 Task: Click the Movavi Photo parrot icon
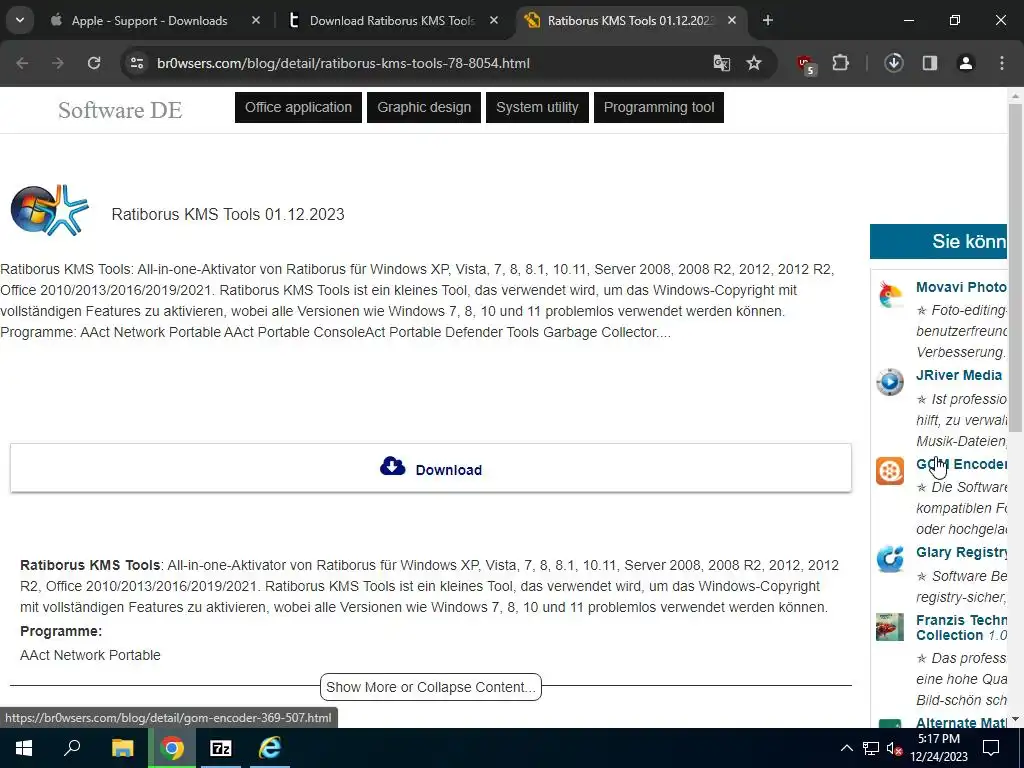click(x=890, y=295)
